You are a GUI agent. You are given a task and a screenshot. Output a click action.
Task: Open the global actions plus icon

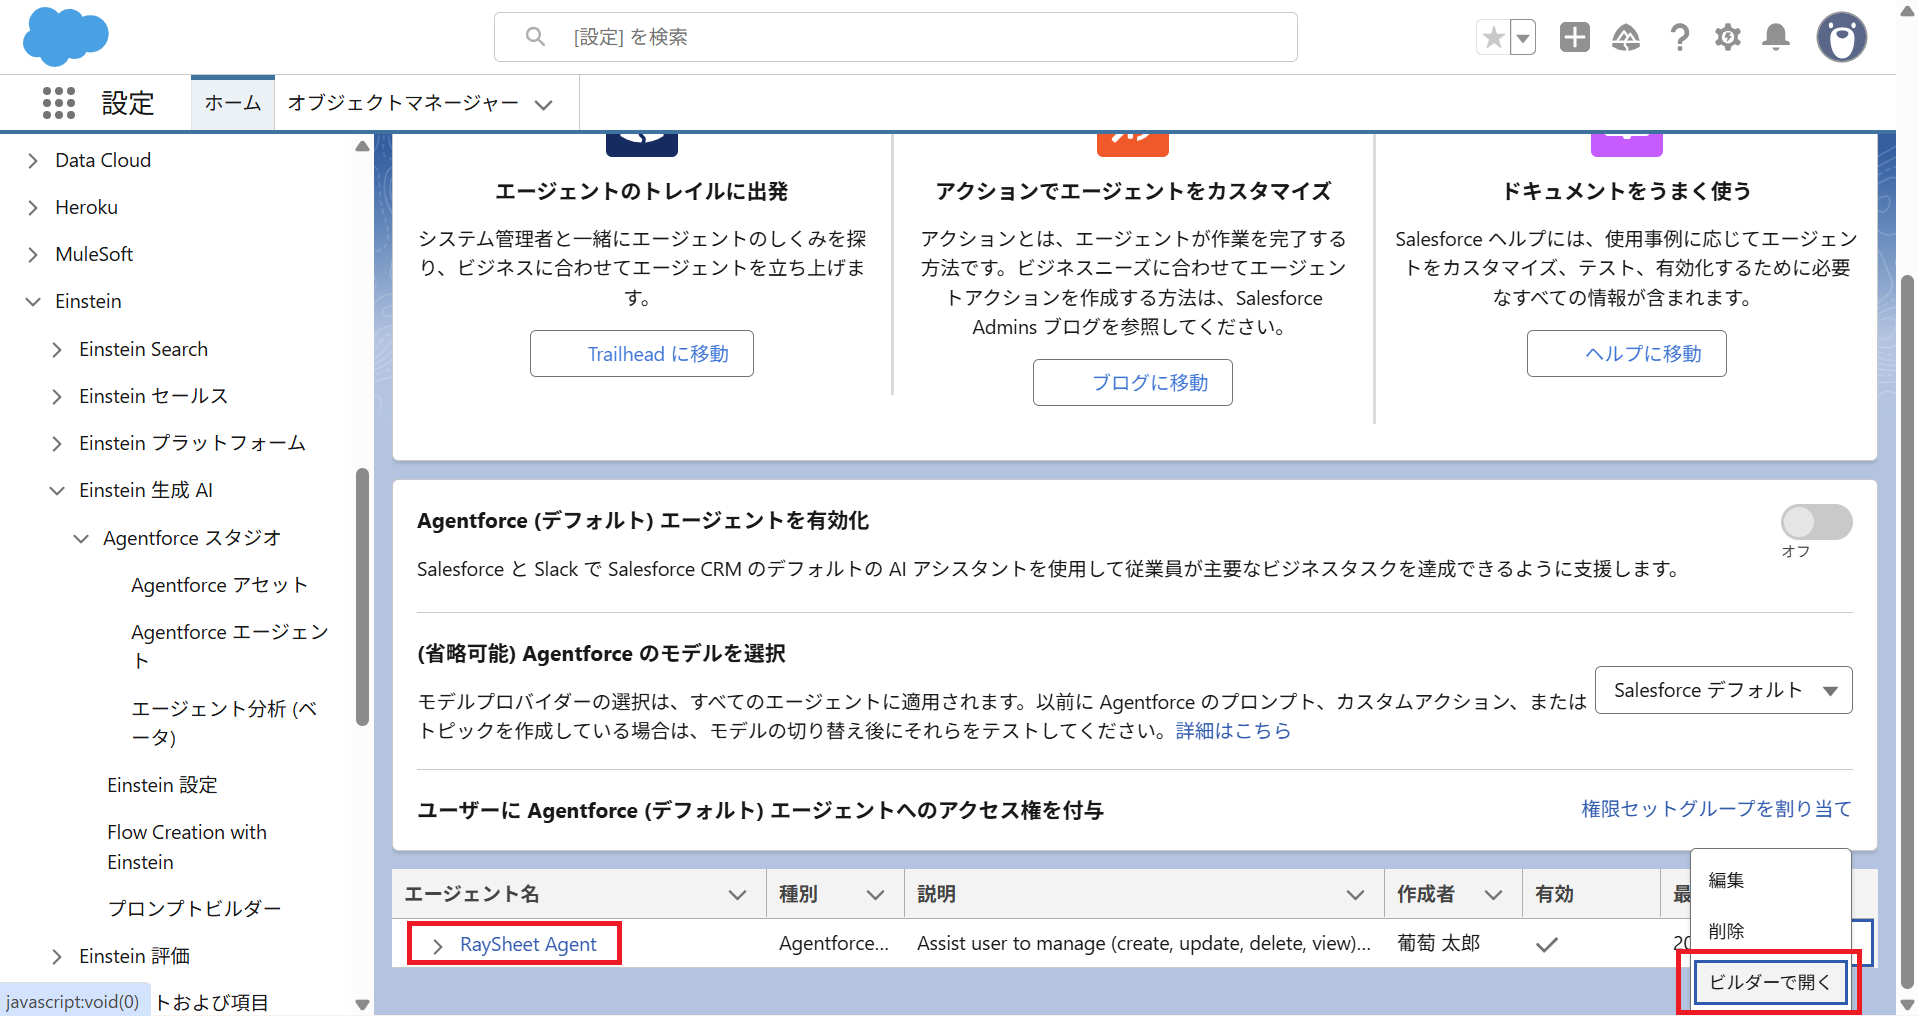[x=1574, y=38]
